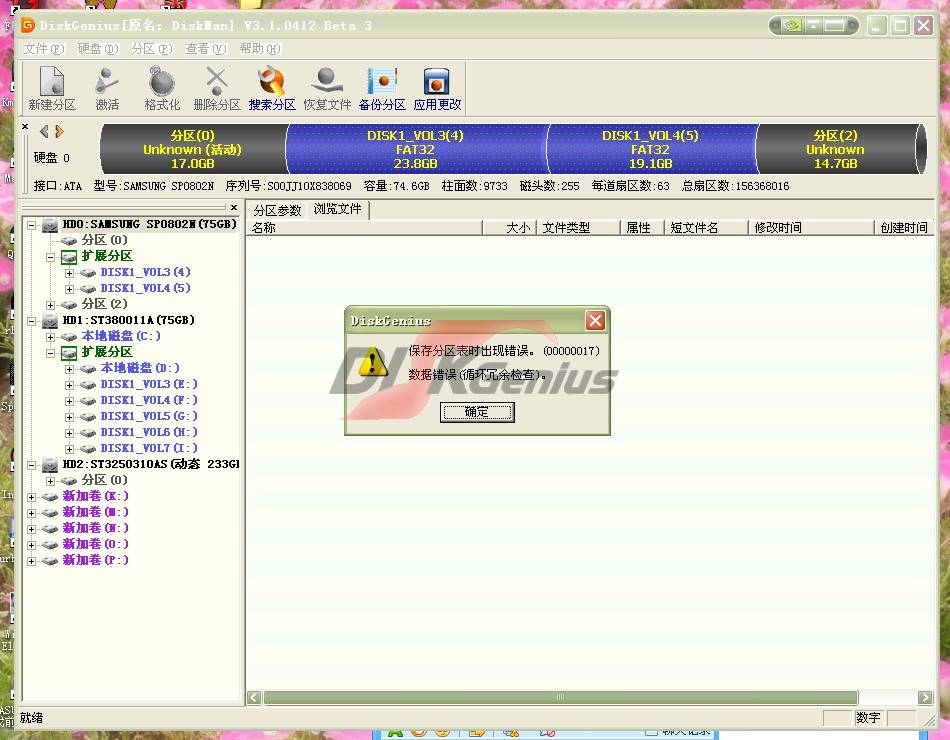Select the 分区(2) Unknown 14.7GB block

pyautogui.click(x=835, y=149)
